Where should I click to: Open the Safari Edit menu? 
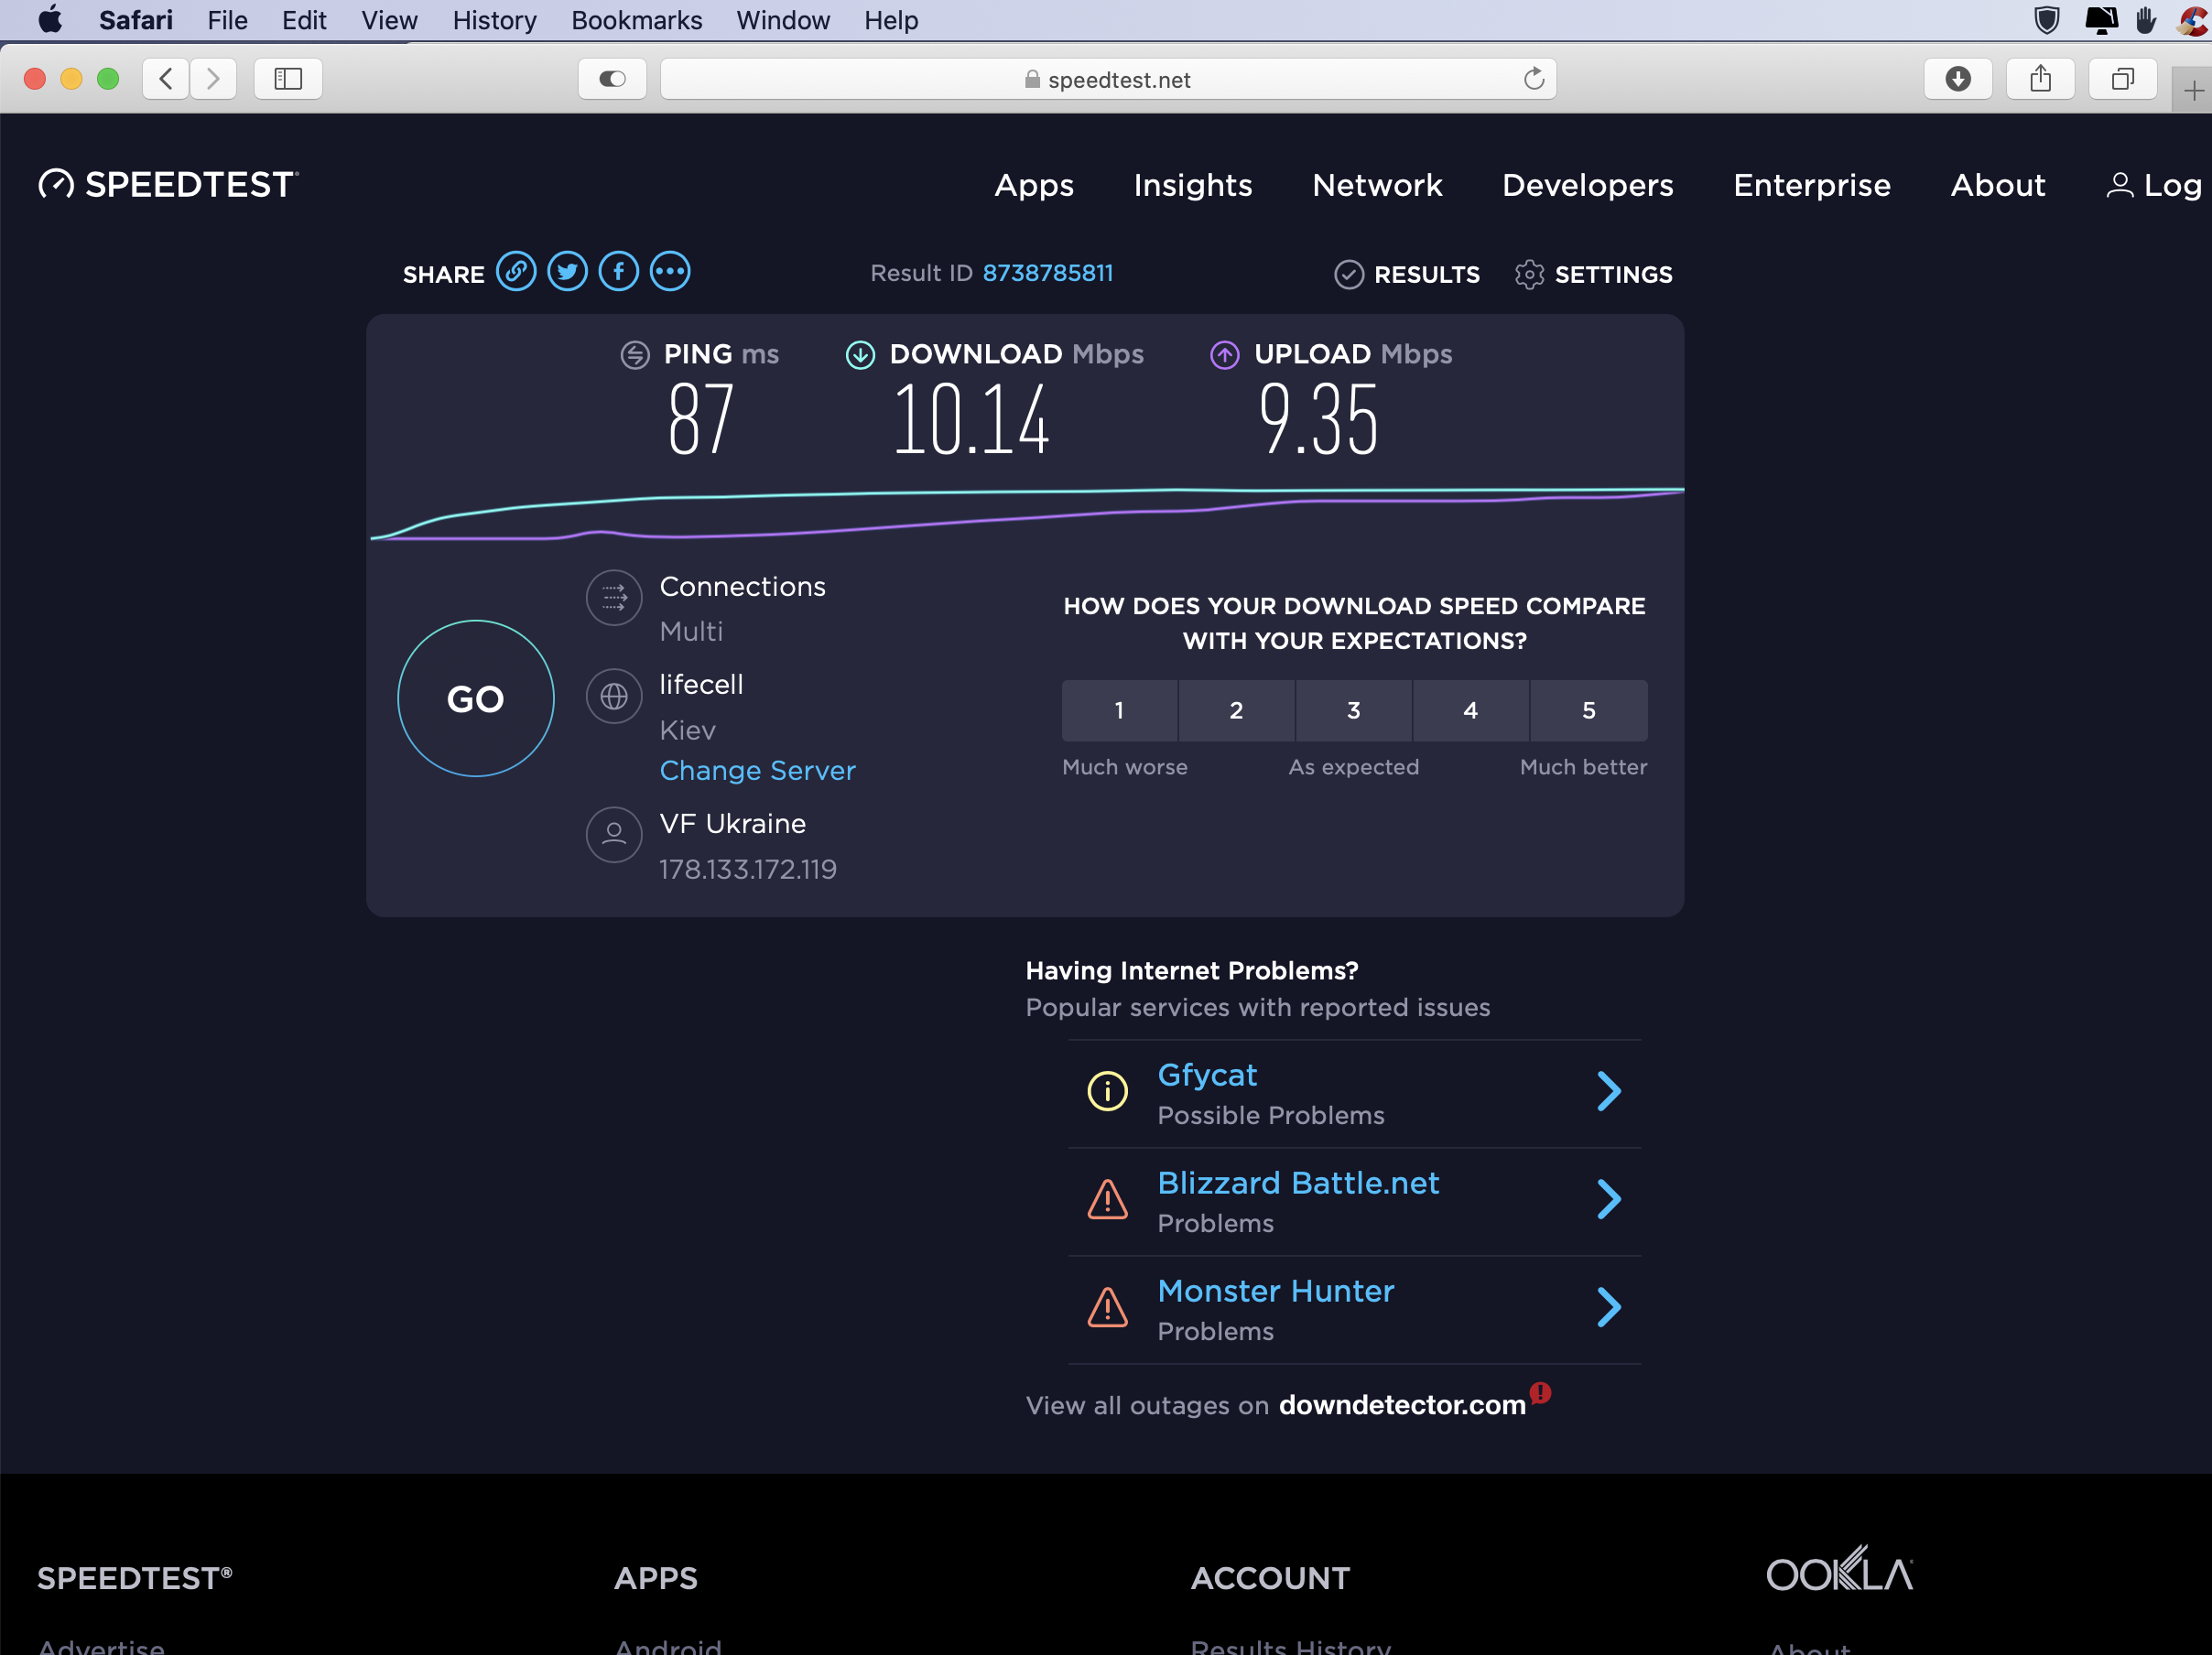pos(304,20)
